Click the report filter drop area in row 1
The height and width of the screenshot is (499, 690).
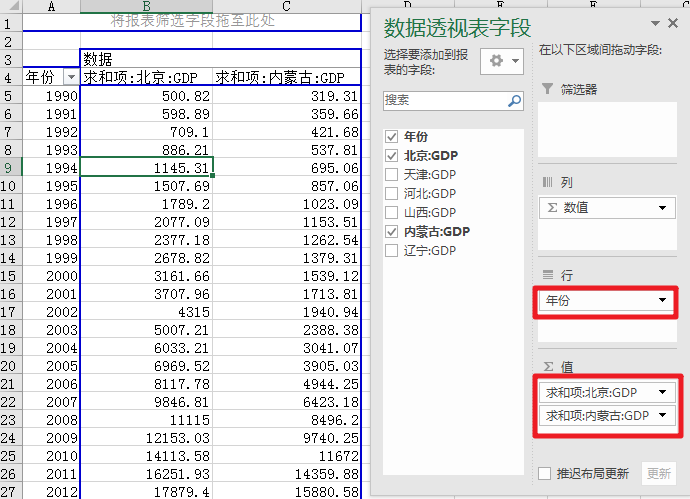click(x=192, y=22)
